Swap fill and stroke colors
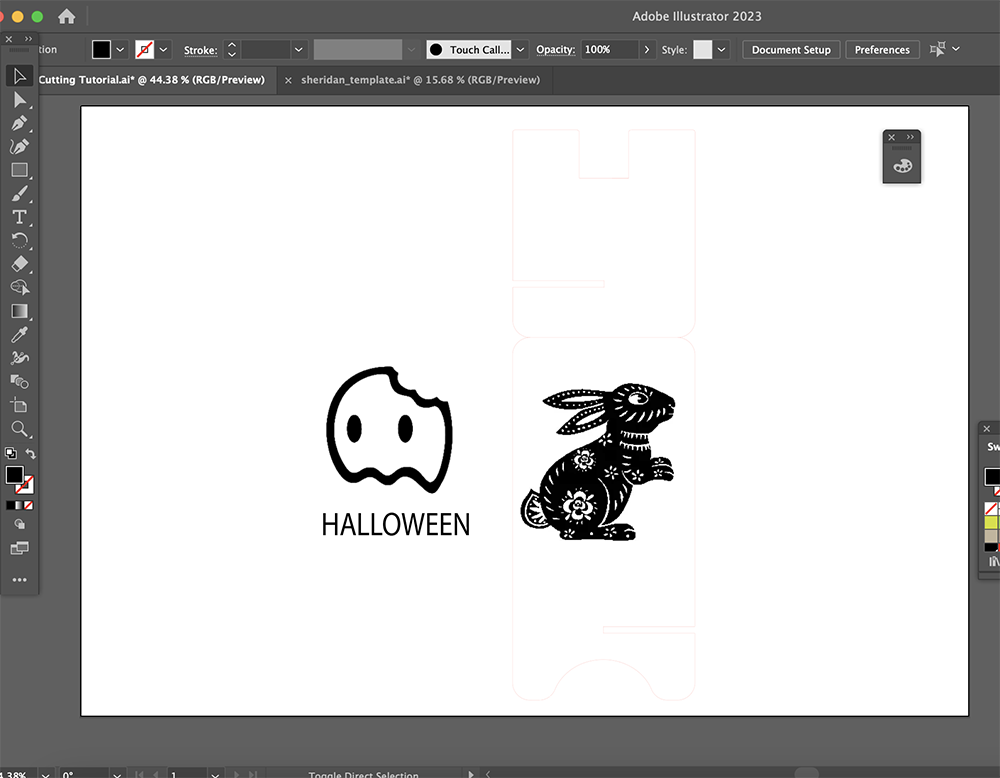 click(30, 452)
